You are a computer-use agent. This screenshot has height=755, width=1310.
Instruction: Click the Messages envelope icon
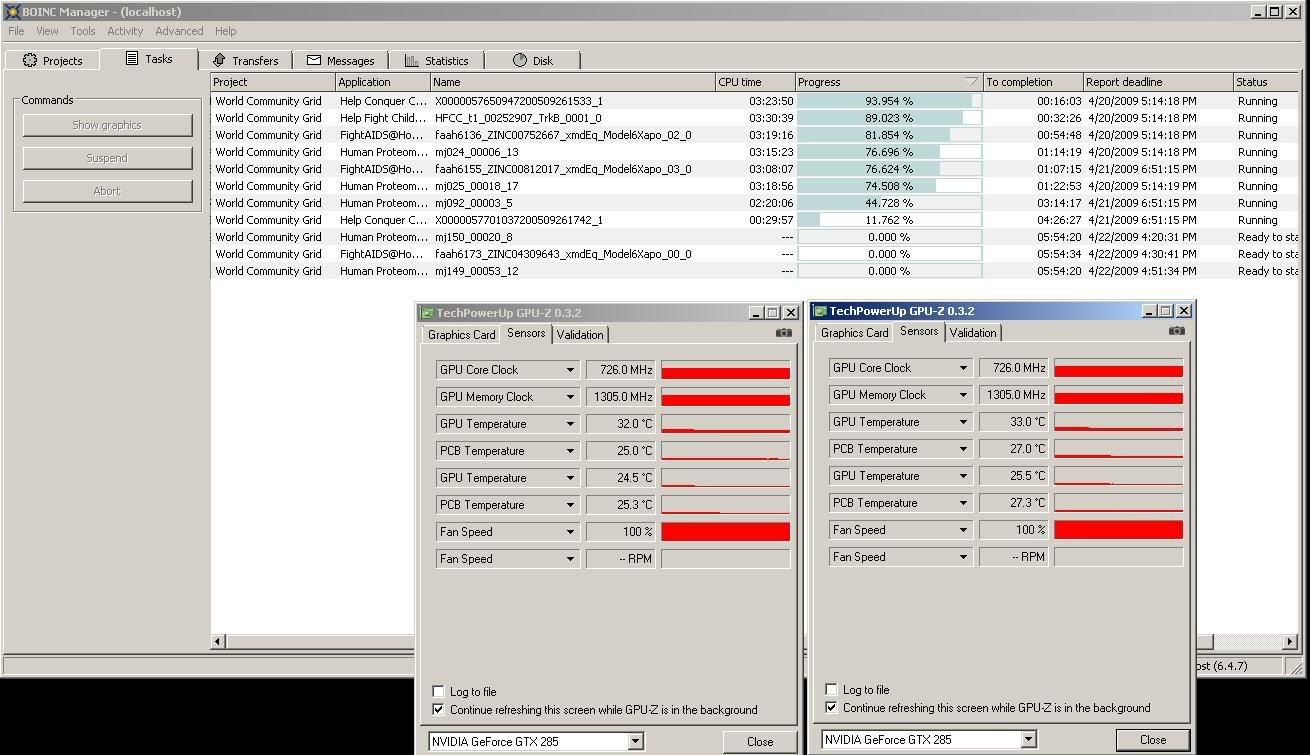coord(314,60)
